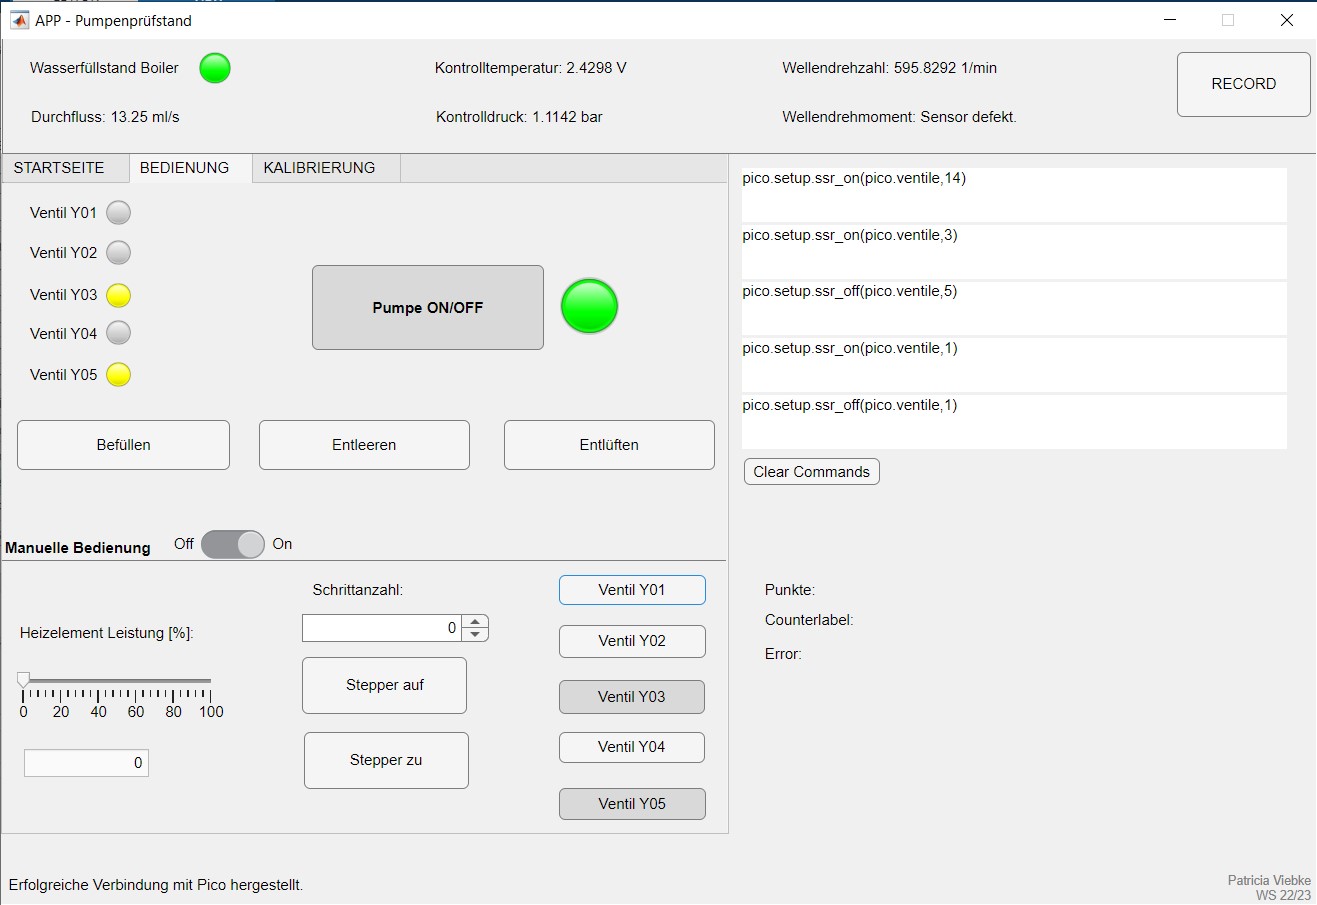Decrease Schrittanzahl with the down arrow
Viewport: 1317px width, 905px height.
(476, 634)
